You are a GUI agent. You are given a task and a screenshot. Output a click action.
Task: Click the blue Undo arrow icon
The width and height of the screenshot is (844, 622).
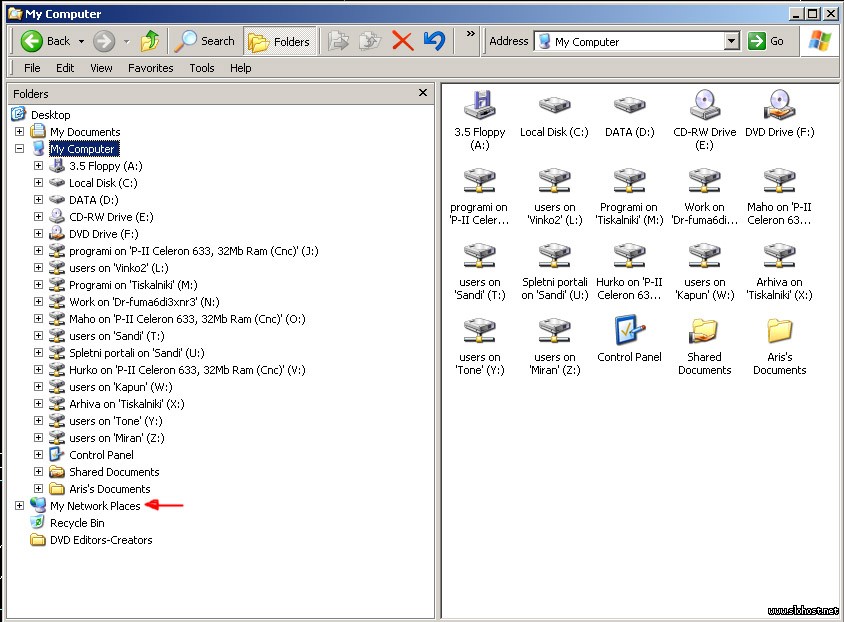pos(434,41)
